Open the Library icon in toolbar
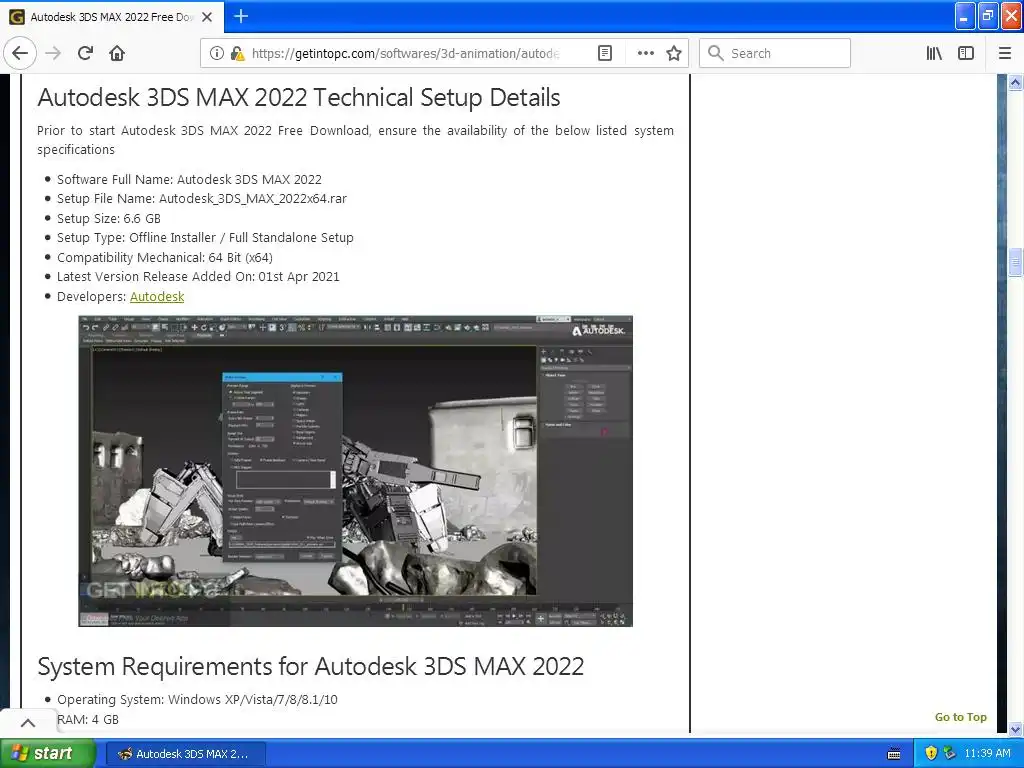 click(x=934, y=54)
